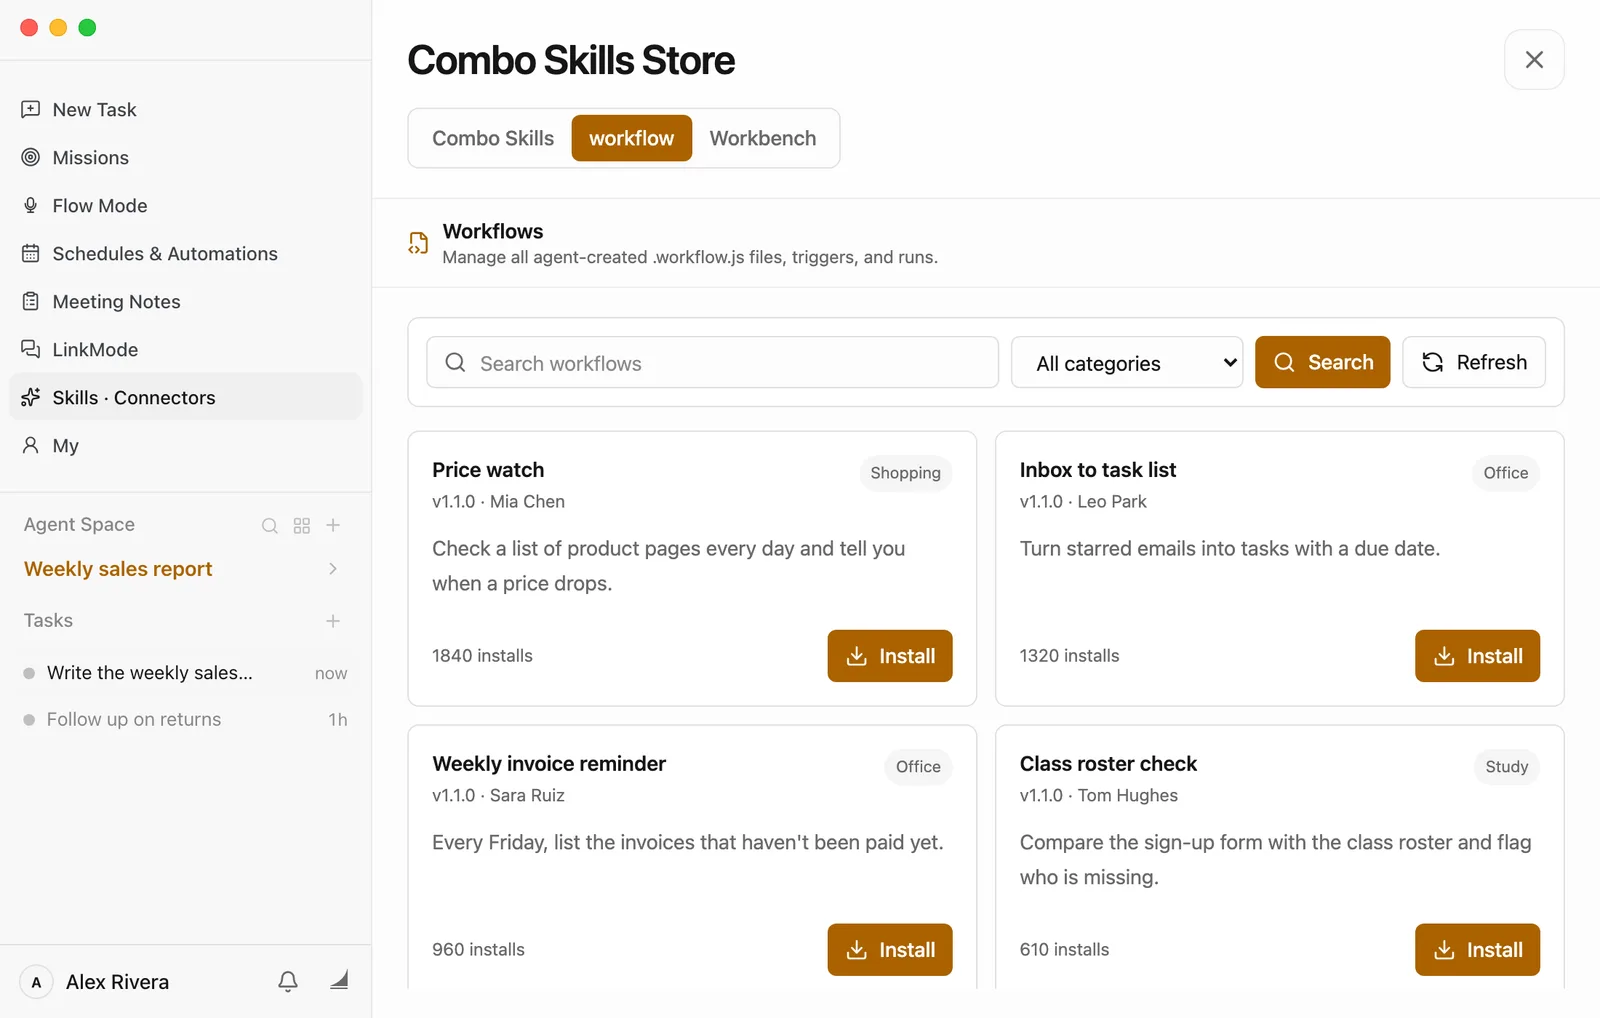This screenshot has height=1018, width=1600.
Task: Open Schedules & Automations
Action: click(185, 253)
